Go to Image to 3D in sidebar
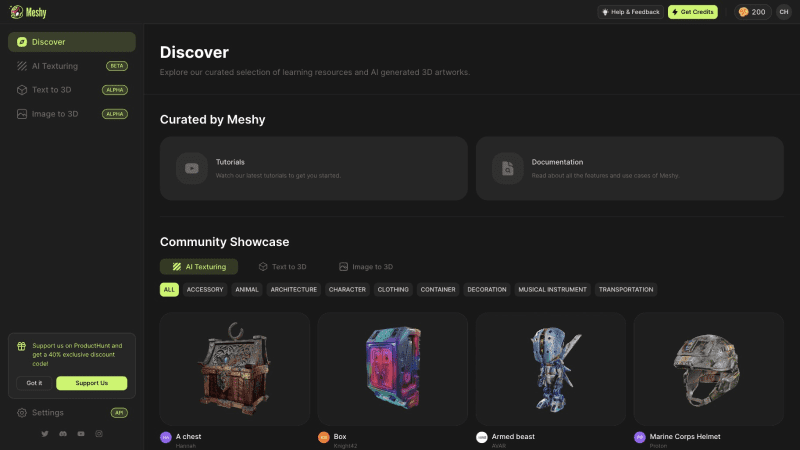The height and width of the screenshot is (450, 800). click(54, 114)
